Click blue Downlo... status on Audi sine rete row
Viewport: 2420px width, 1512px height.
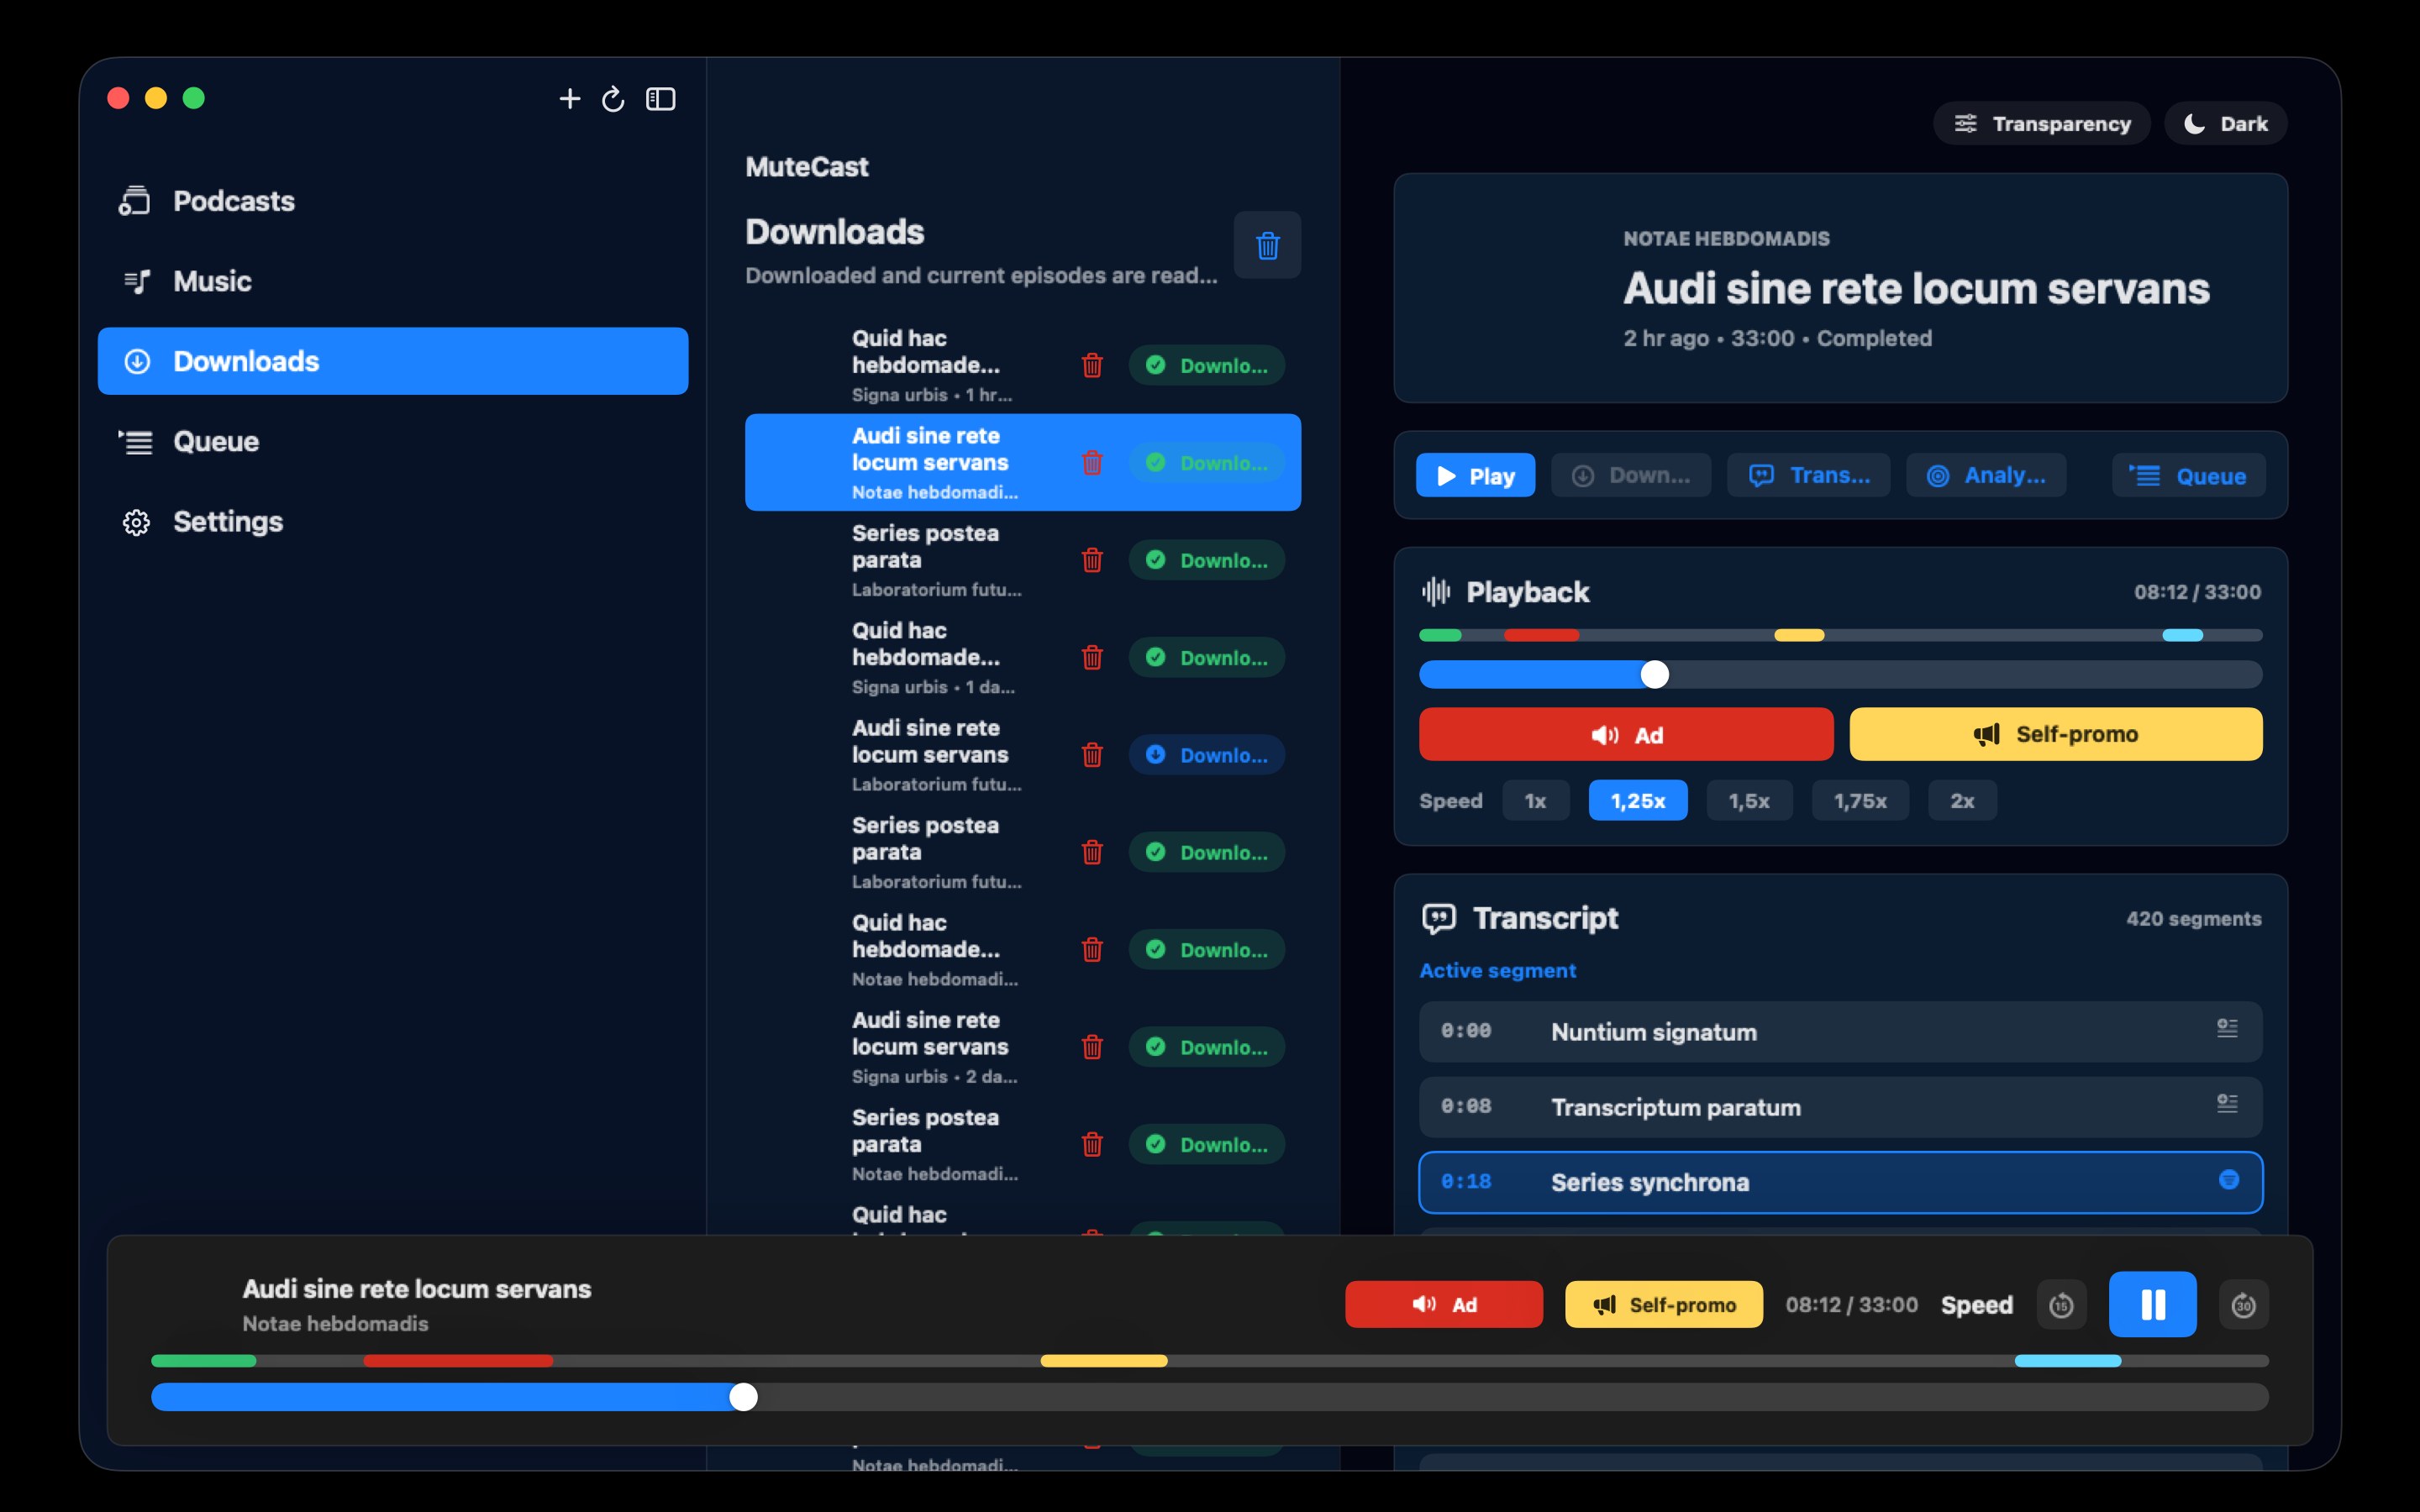[1207, 755]
